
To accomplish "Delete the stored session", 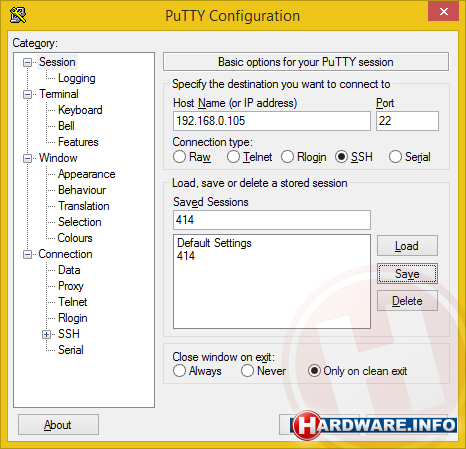I will [407, 301].
